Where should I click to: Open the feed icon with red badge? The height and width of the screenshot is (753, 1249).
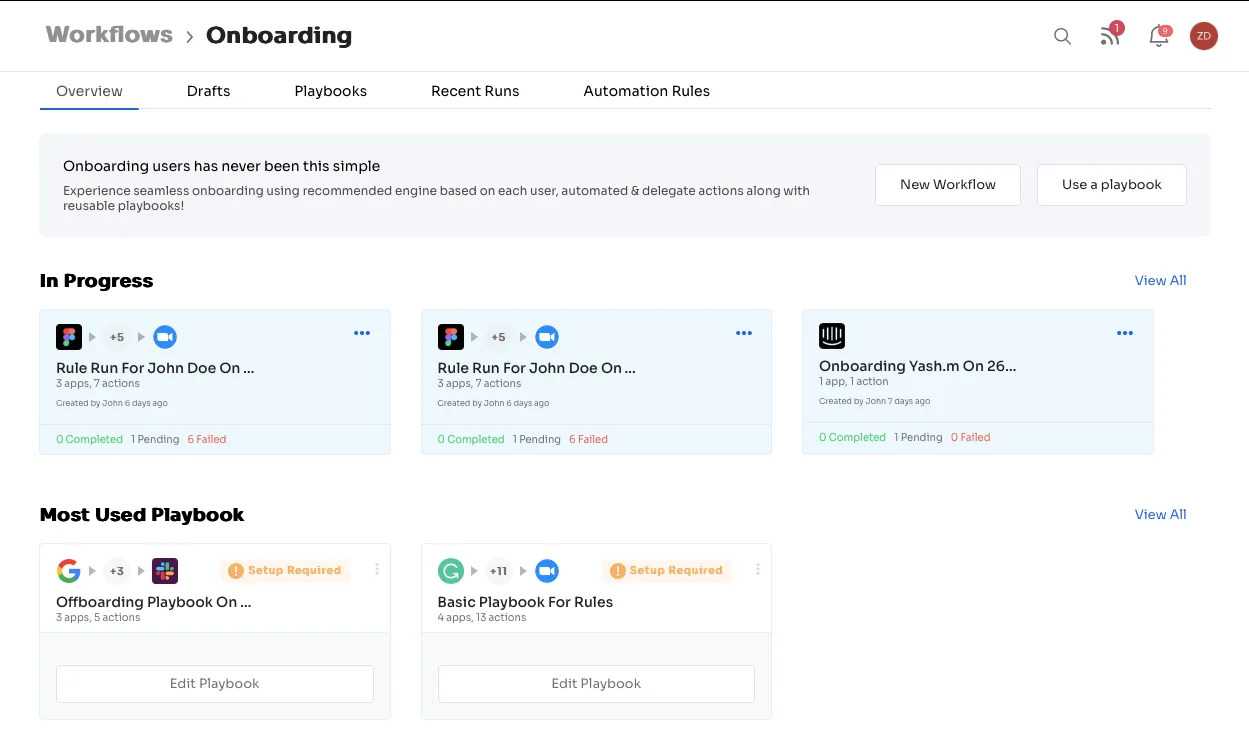1110,36
